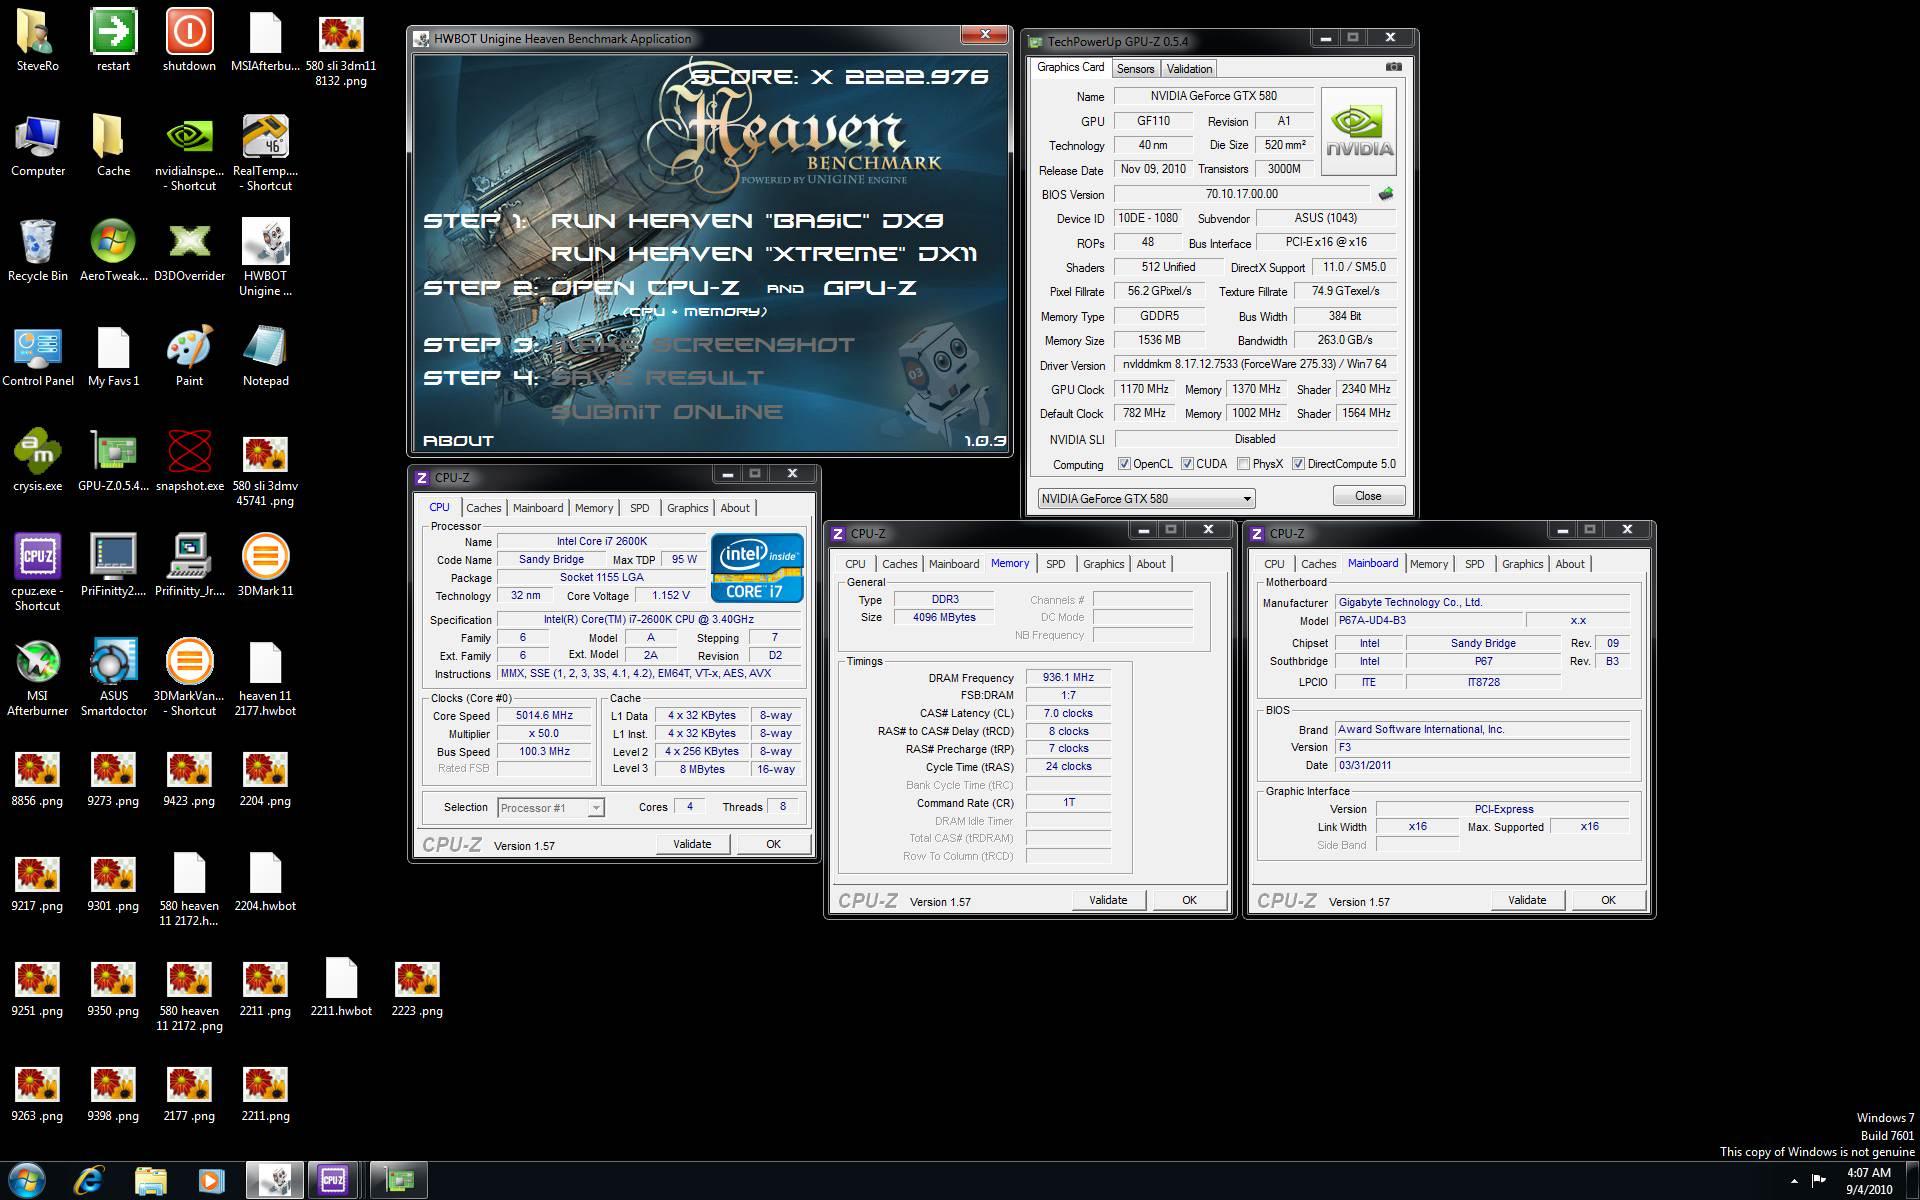Open About tab in CPU tab window
This screenshot has width=1920, height=1200.
click(x=735, y=508)
